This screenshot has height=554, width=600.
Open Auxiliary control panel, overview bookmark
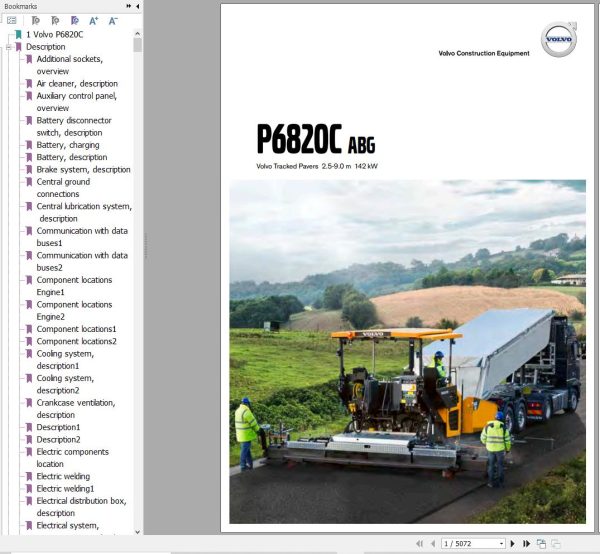(77, 102)
